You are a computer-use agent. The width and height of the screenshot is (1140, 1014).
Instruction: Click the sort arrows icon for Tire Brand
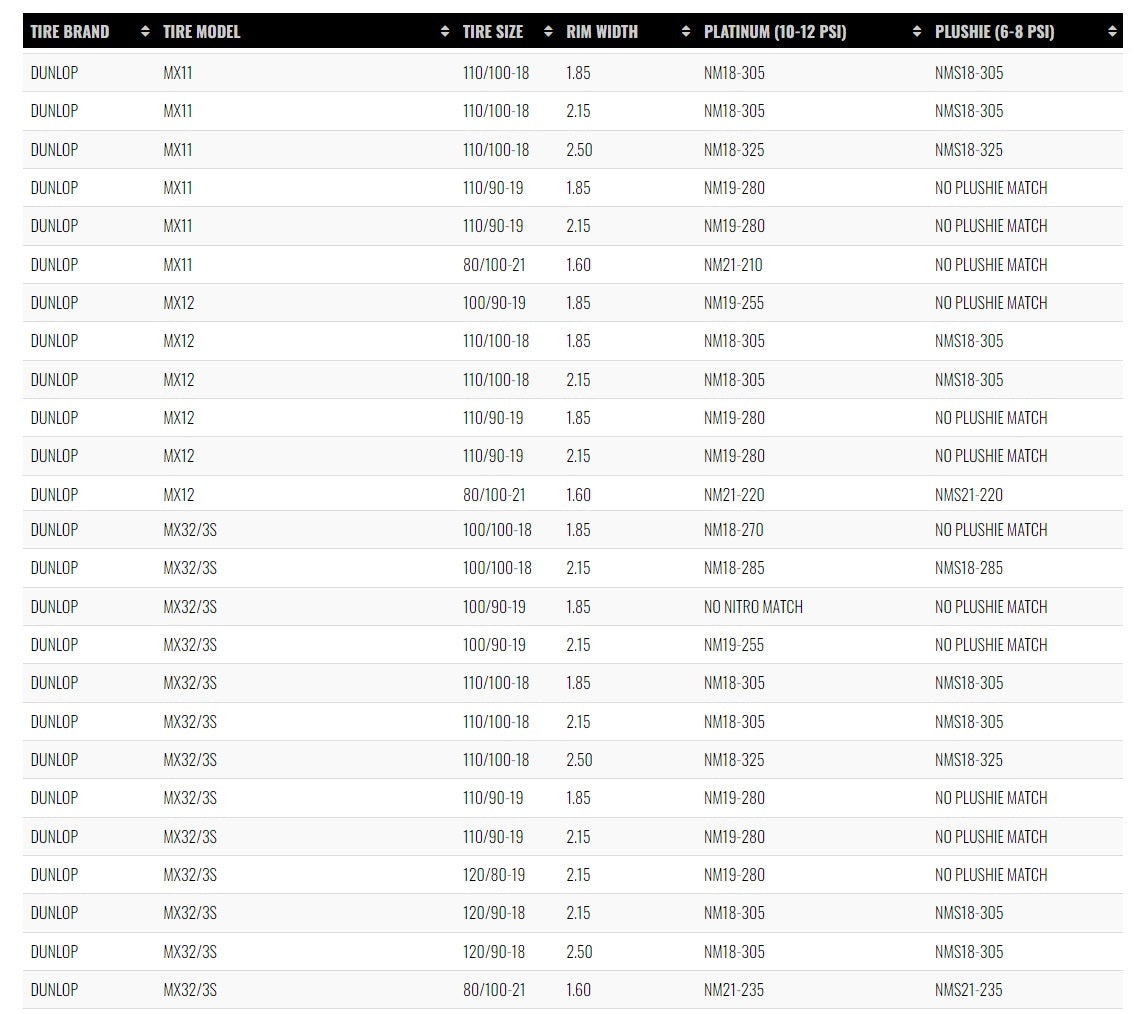[146, 32]
